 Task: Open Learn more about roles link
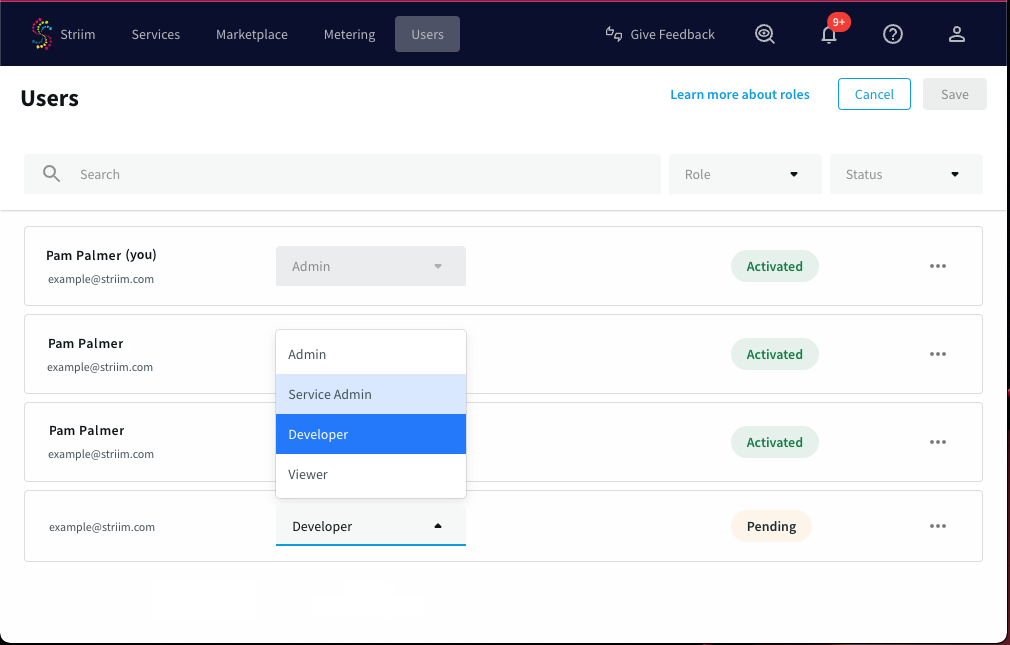[x=739, y=94]
